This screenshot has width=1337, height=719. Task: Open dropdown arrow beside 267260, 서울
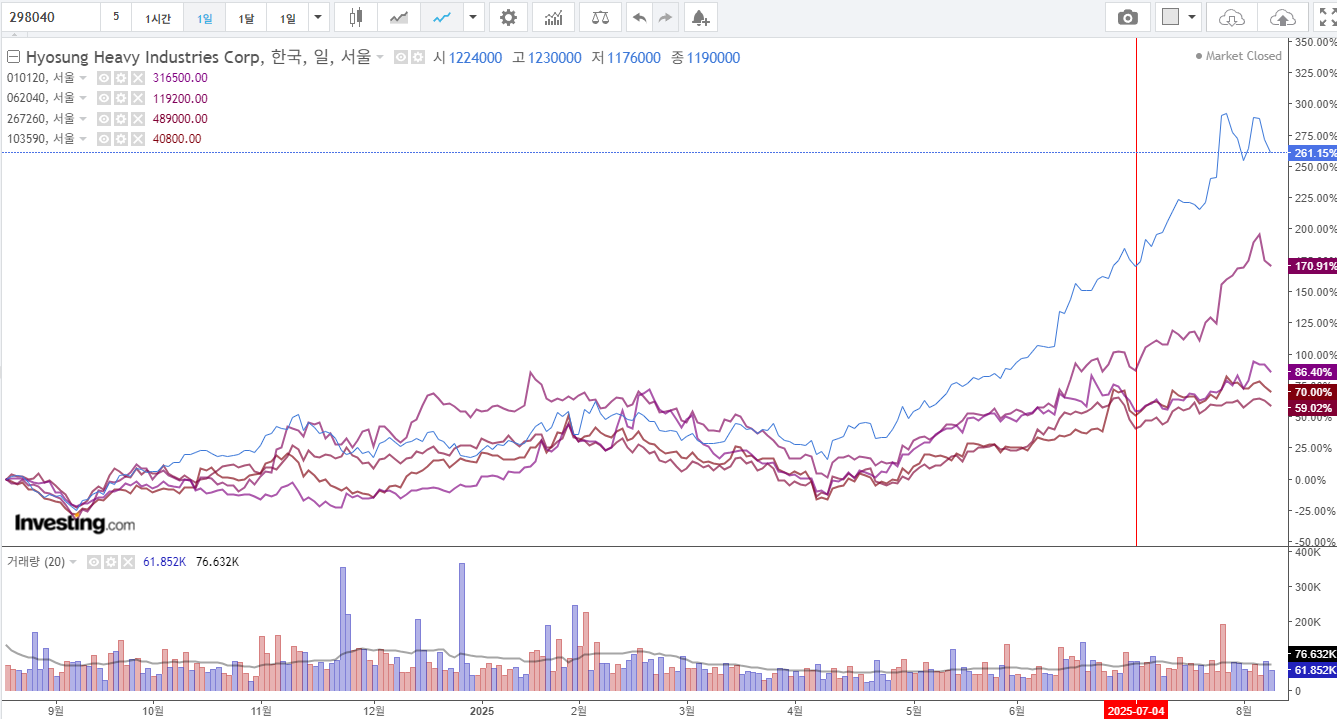pyautogui.click(x=84, y=118)
